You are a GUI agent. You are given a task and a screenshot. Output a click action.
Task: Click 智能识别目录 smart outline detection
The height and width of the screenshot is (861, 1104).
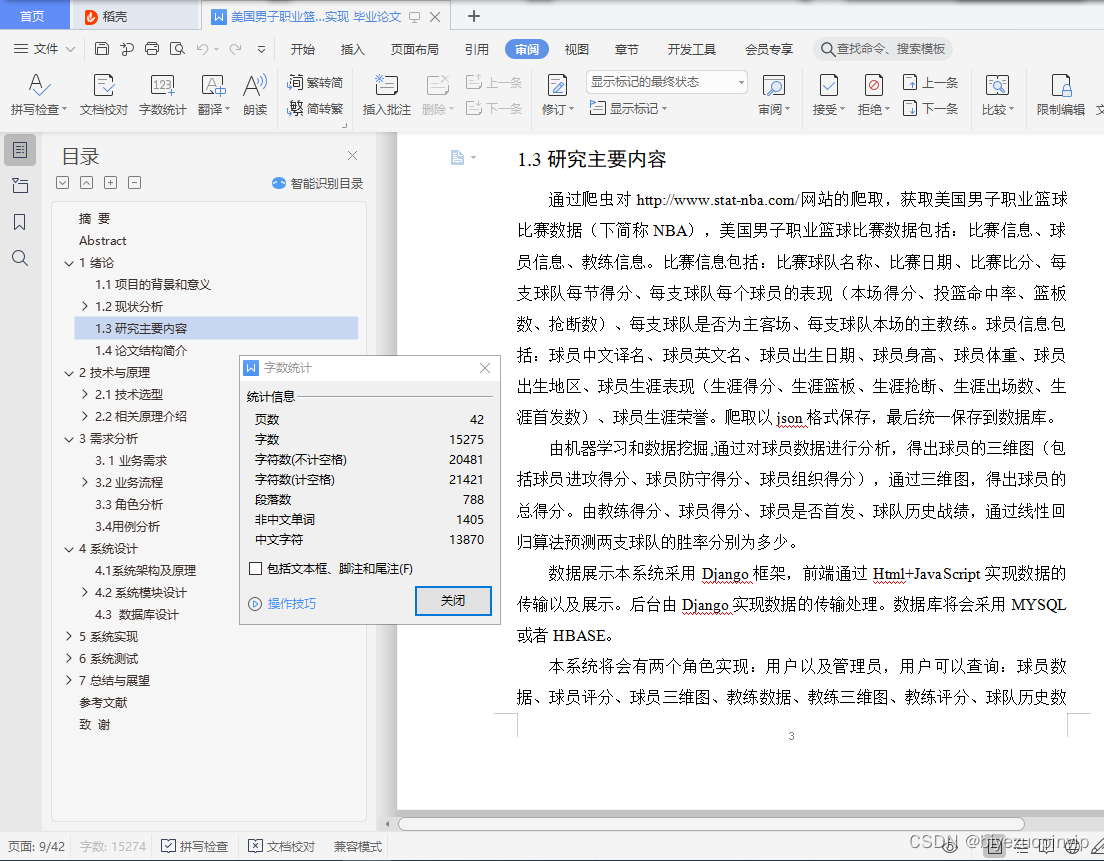pos(318,183)
